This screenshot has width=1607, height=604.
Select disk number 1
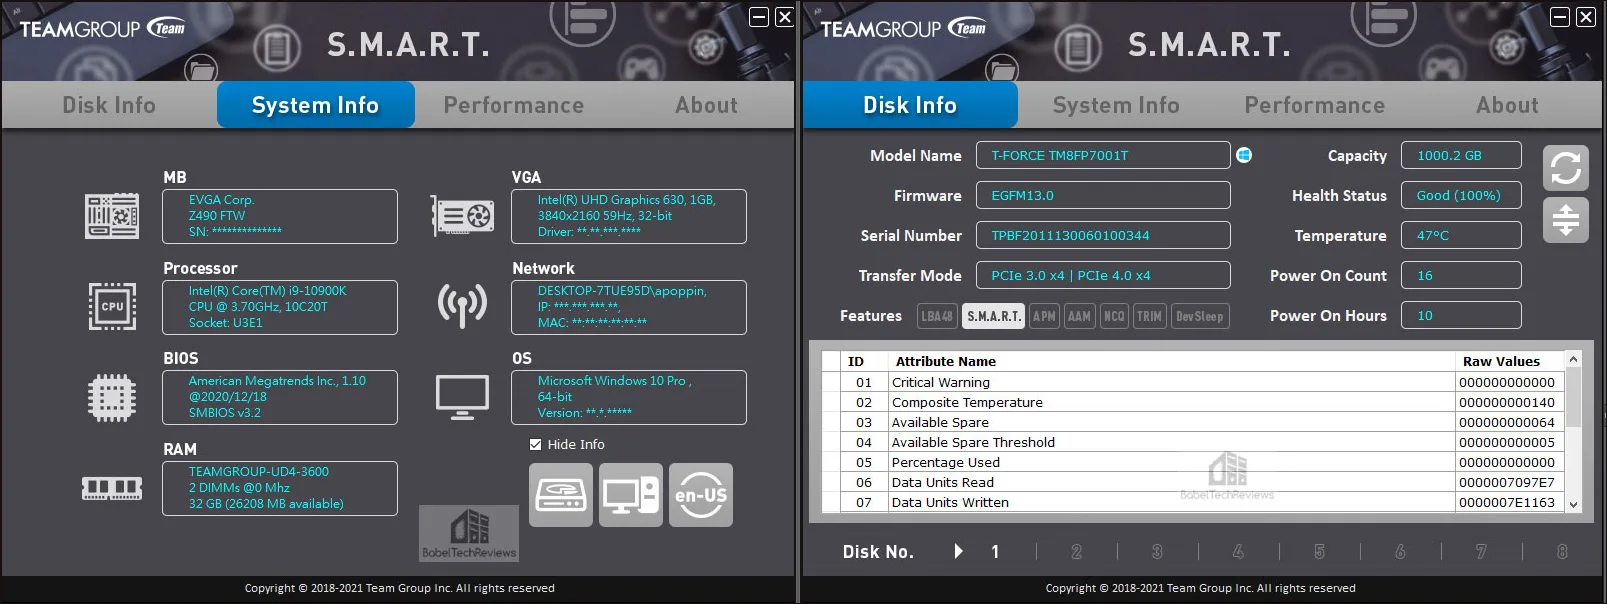pyautogui.click(x=995, y=551)
